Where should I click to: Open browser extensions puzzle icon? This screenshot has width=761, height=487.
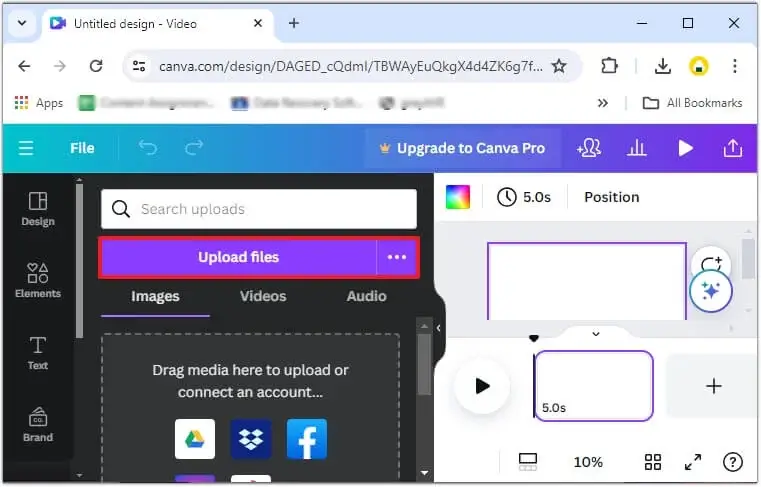[609, 66]
